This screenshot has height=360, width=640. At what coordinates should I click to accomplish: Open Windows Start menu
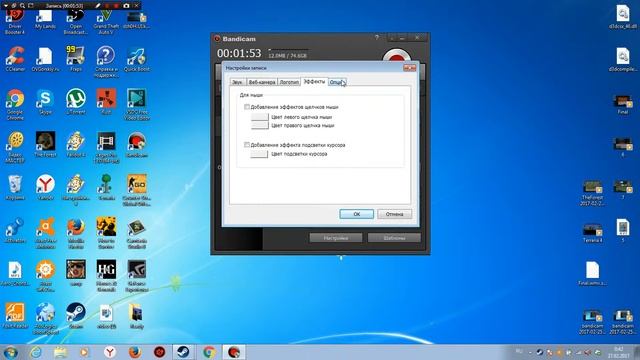[x=11, y=352]
